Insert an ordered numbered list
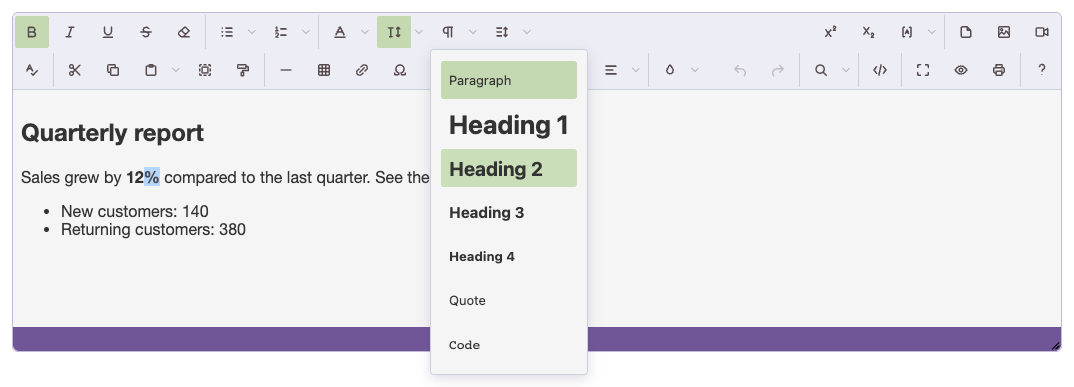1074x387 pixels. (x=281, y=32)
